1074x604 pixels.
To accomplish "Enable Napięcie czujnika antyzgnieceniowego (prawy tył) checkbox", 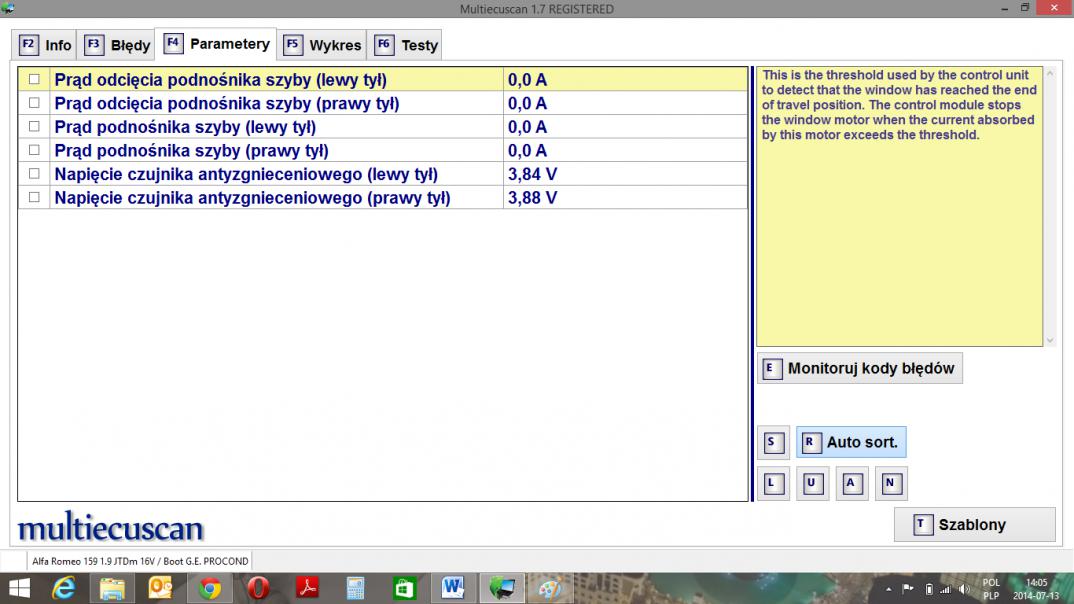I will point(34,197).
